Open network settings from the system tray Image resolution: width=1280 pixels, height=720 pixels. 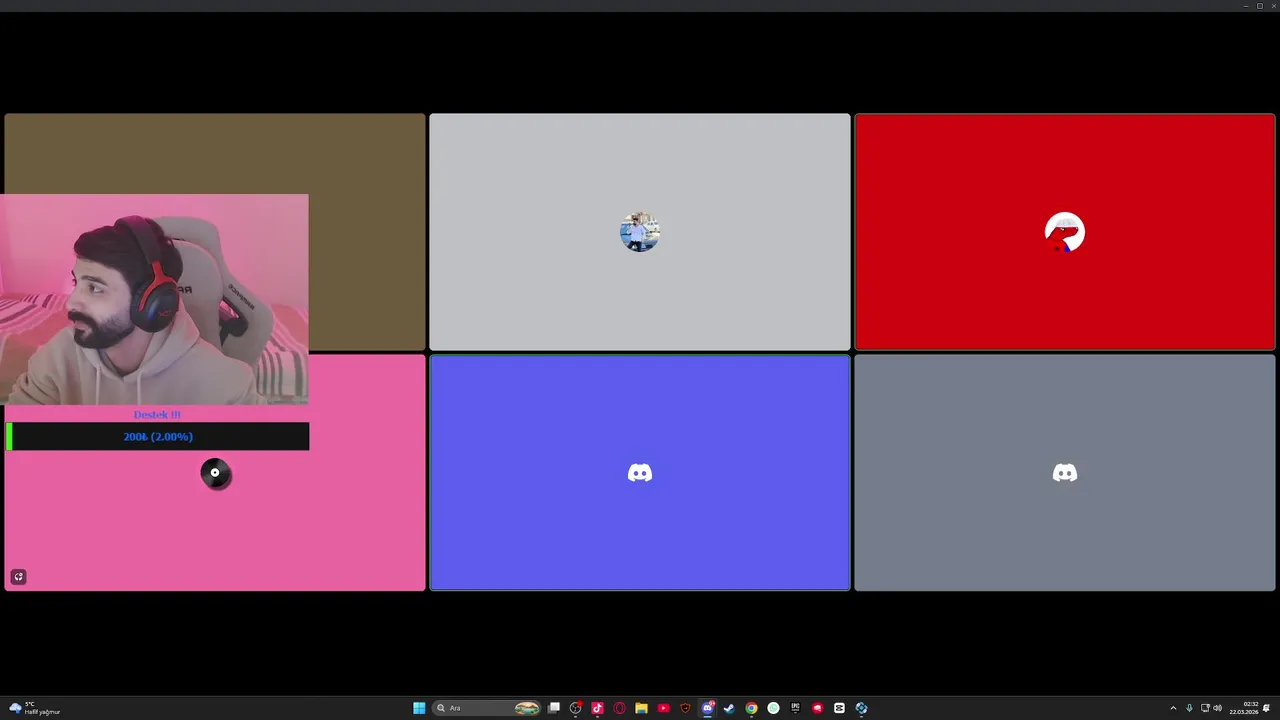coord(1205,708)
